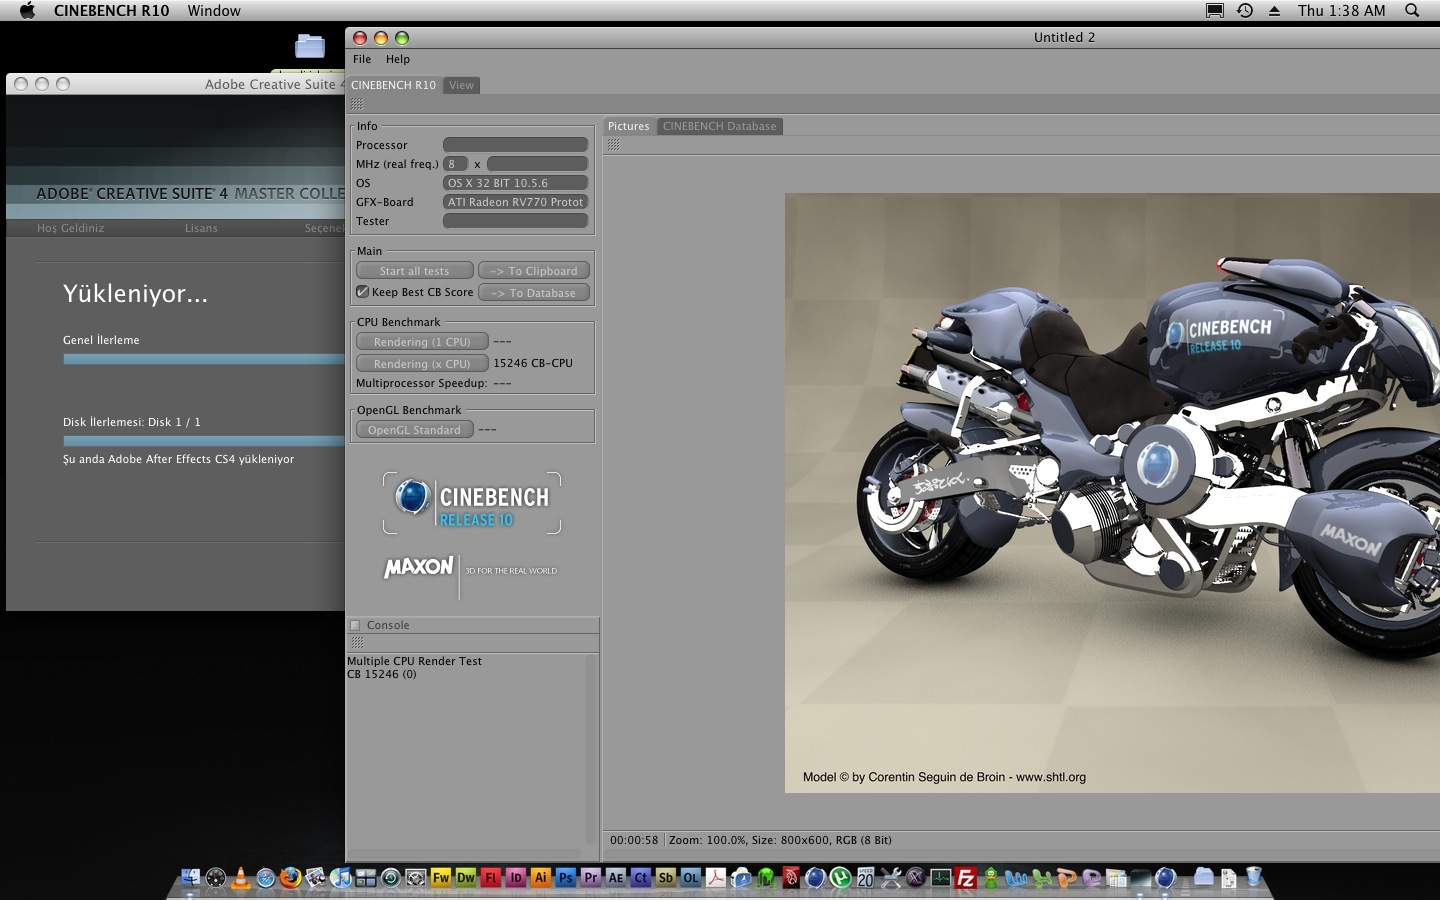This screenshot has height=900, width=1440.
Task: Click the display icon in the menu bar
Action: pyautogui.click(x=1215, y=11)
